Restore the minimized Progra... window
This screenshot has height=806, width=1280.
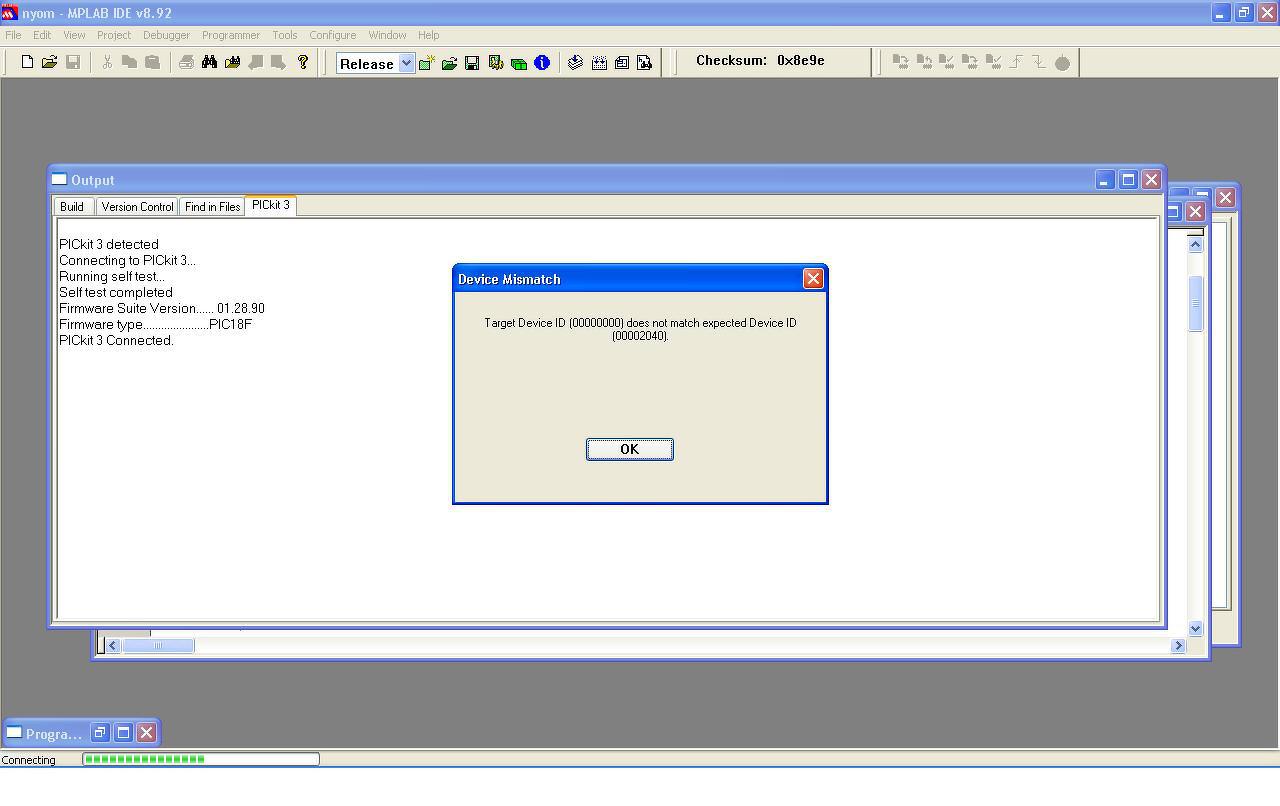pos(100,733)
